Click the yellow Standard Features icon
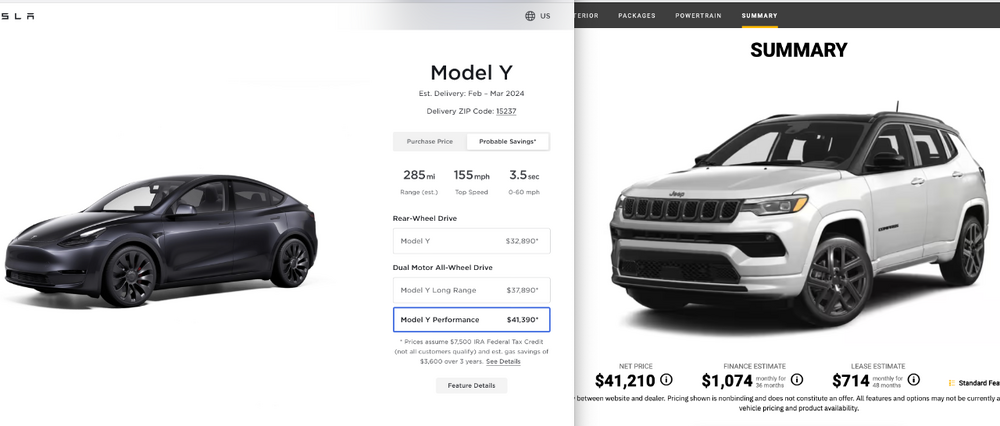 pyautogui.click(x=952, y=383)
